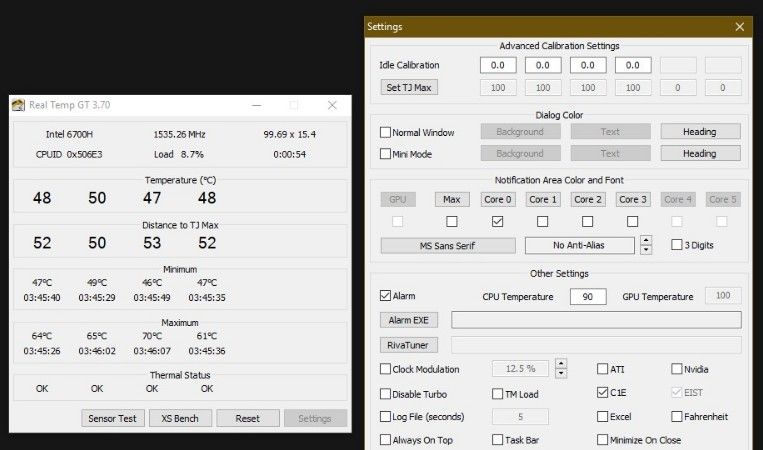Screen dimensions: 763x450
Task: Click the Normal Window Heading color button
Action: tap(699, 132)
